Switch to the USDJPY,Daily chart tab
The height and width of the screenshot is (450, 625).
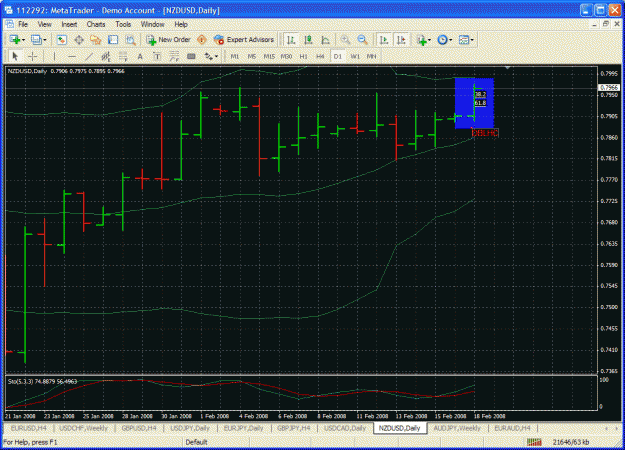[x=190, y=428]
